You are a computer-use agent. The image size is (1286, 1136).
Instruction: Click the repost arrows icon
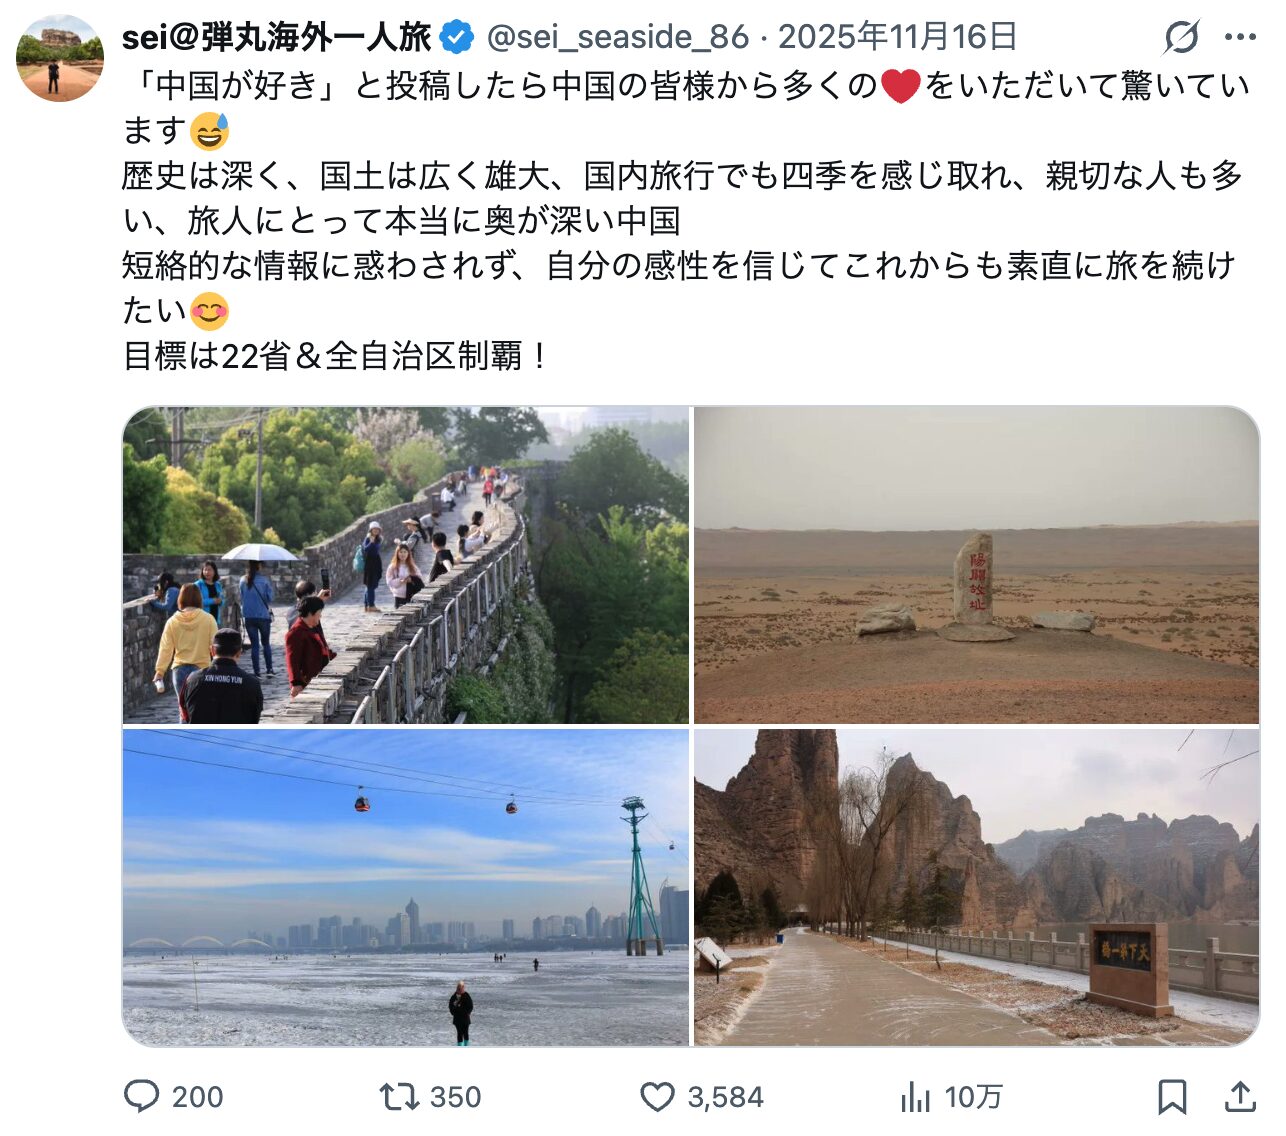coord(397,1096)
